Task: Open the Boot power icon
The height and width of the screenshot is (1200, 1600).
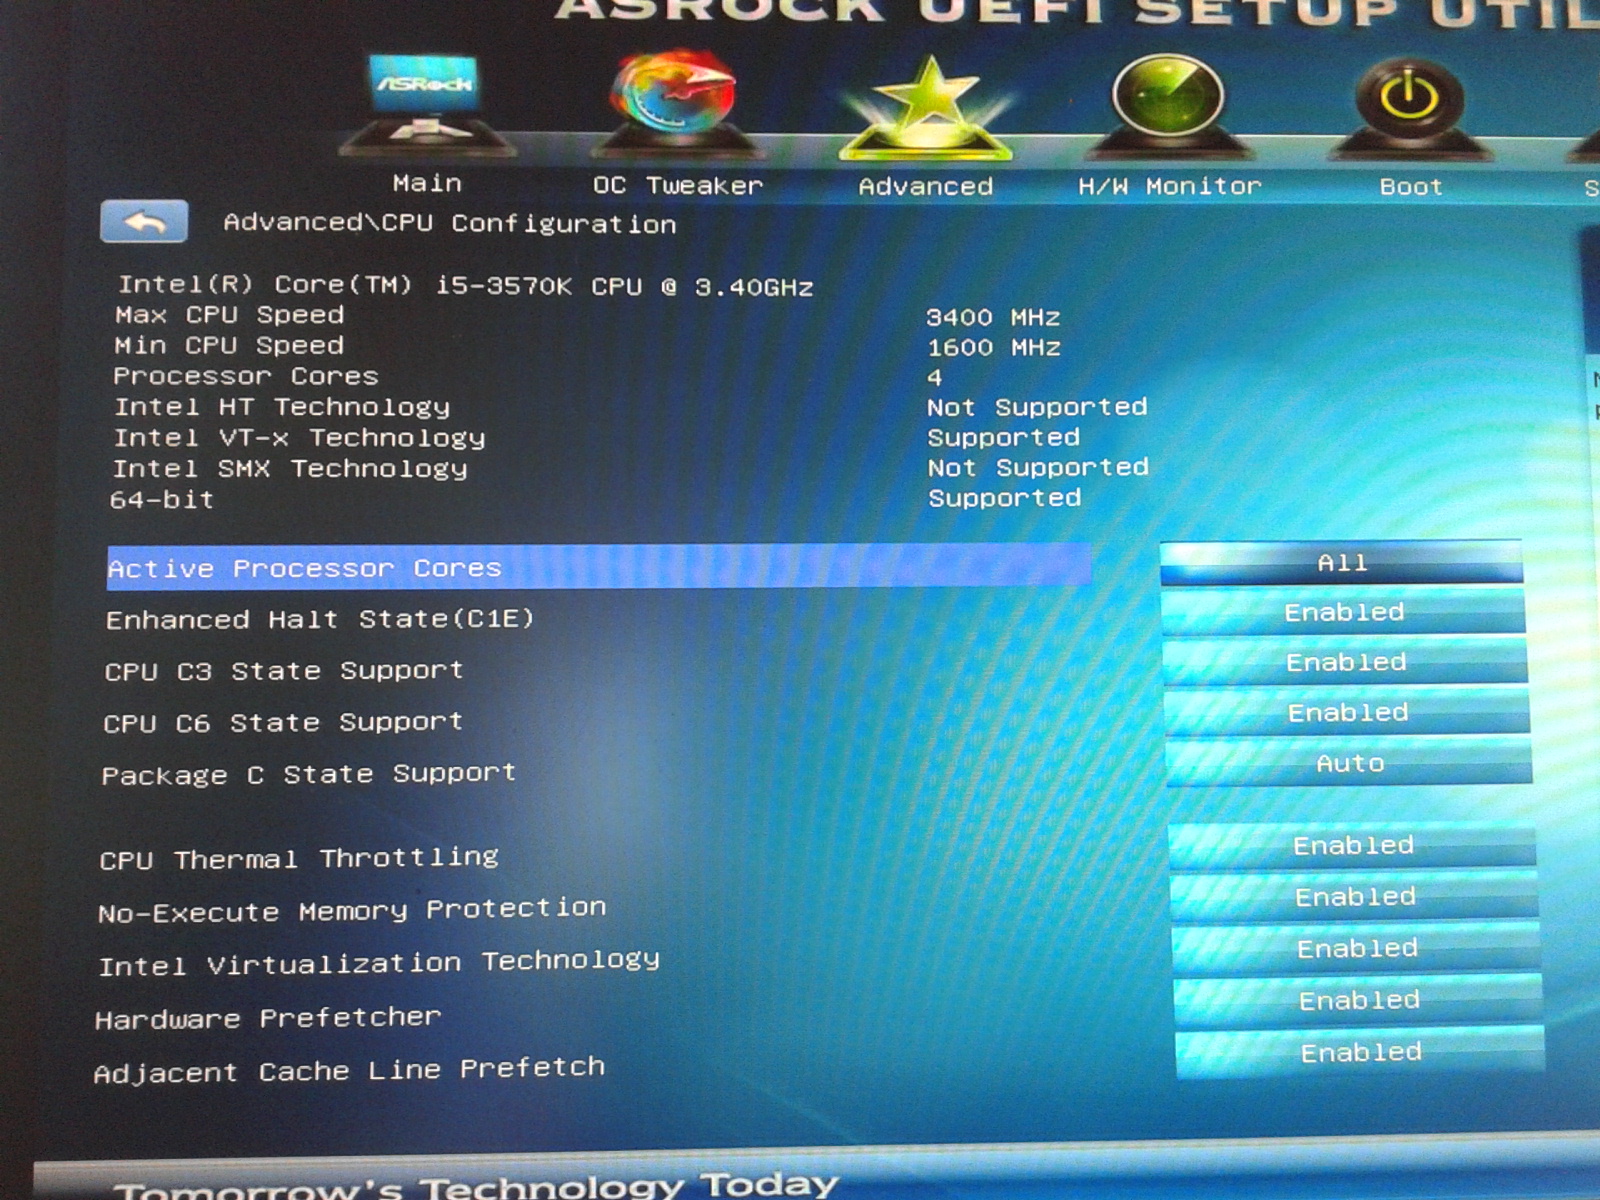Action: 1409,108
